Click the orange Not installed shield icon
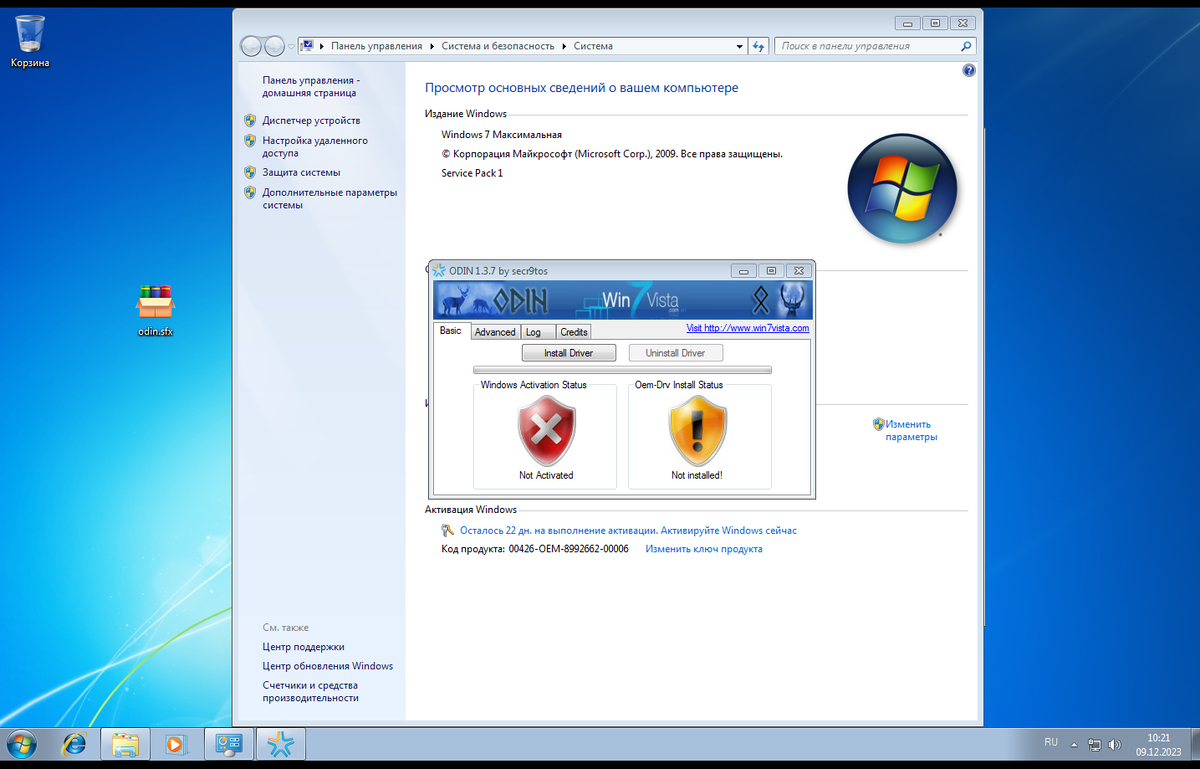1200x769 pixels. [697, 430]
